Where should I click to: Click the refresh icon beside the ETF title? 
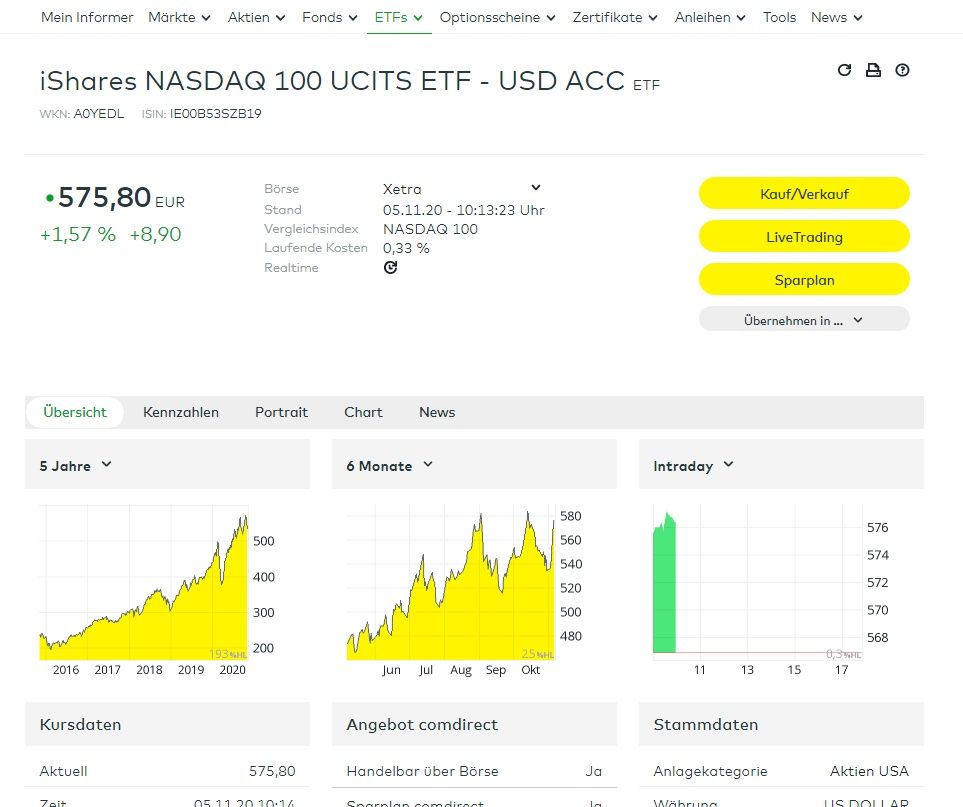click(x=844, y=70)
